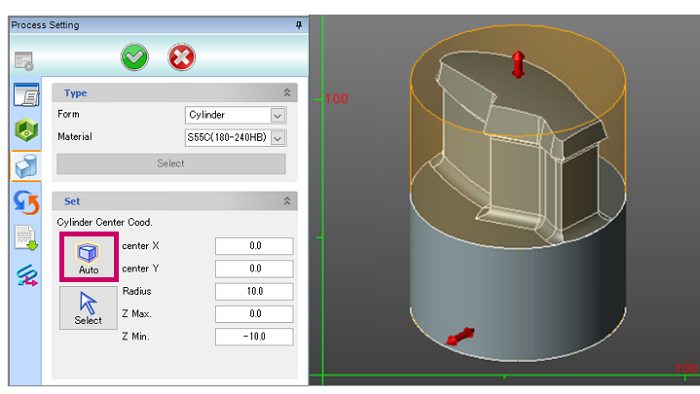Image resolution: width=700 pixels, height=394 pixels.
Task: Click the Select arrow cursor button
Action: tap(88, 308)
